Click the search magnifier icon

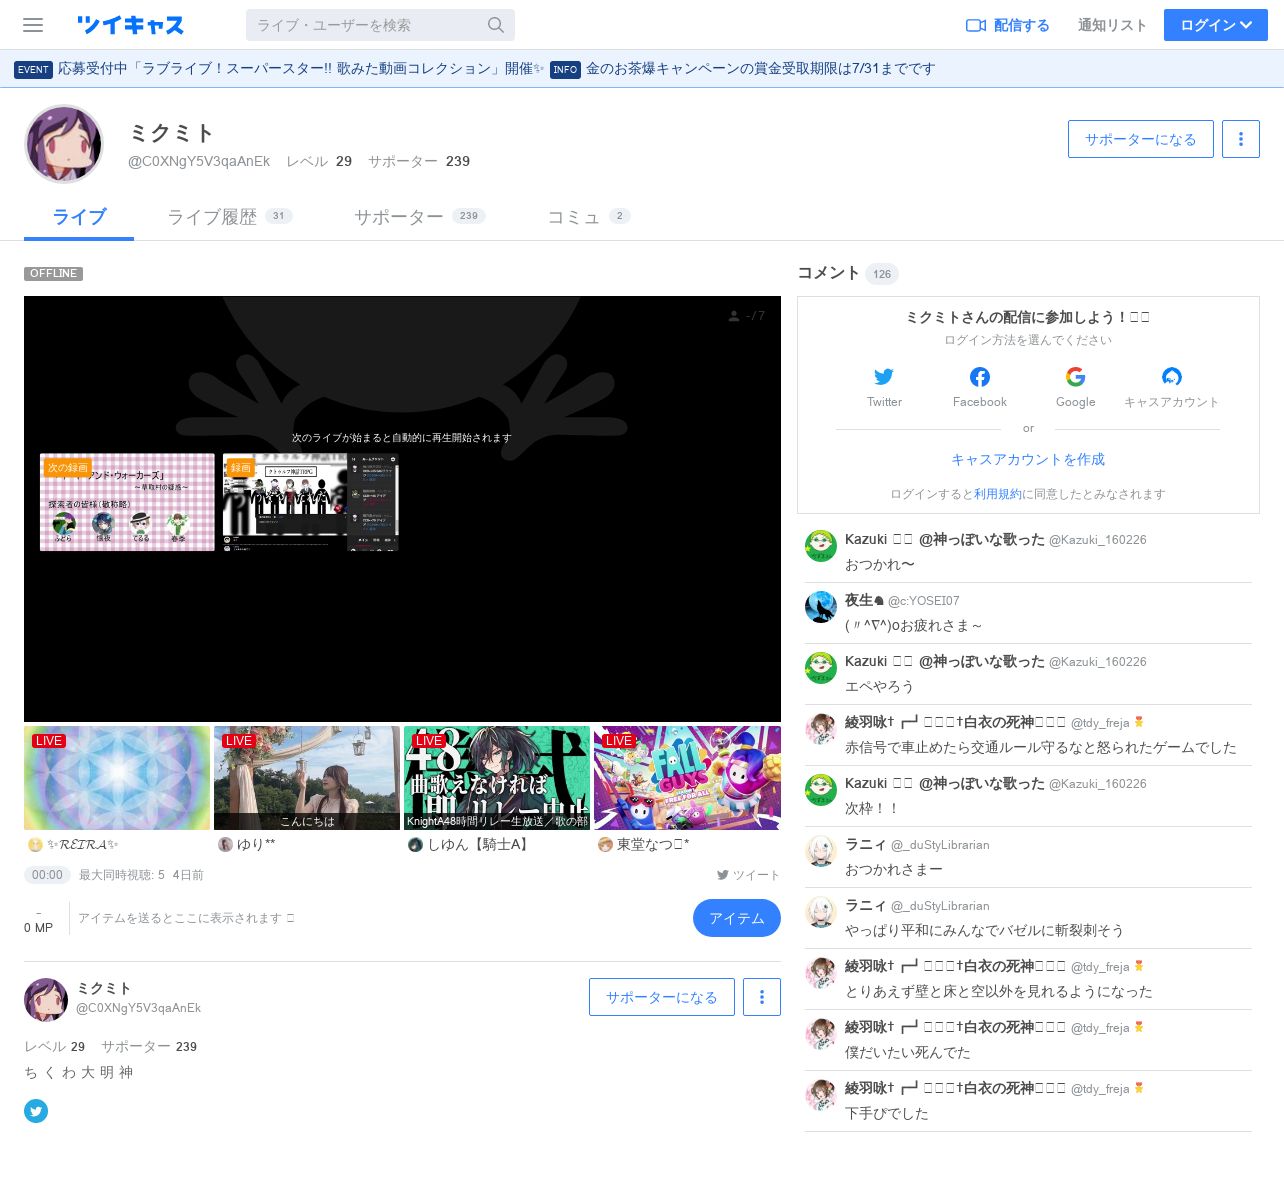tap(496, 25)
